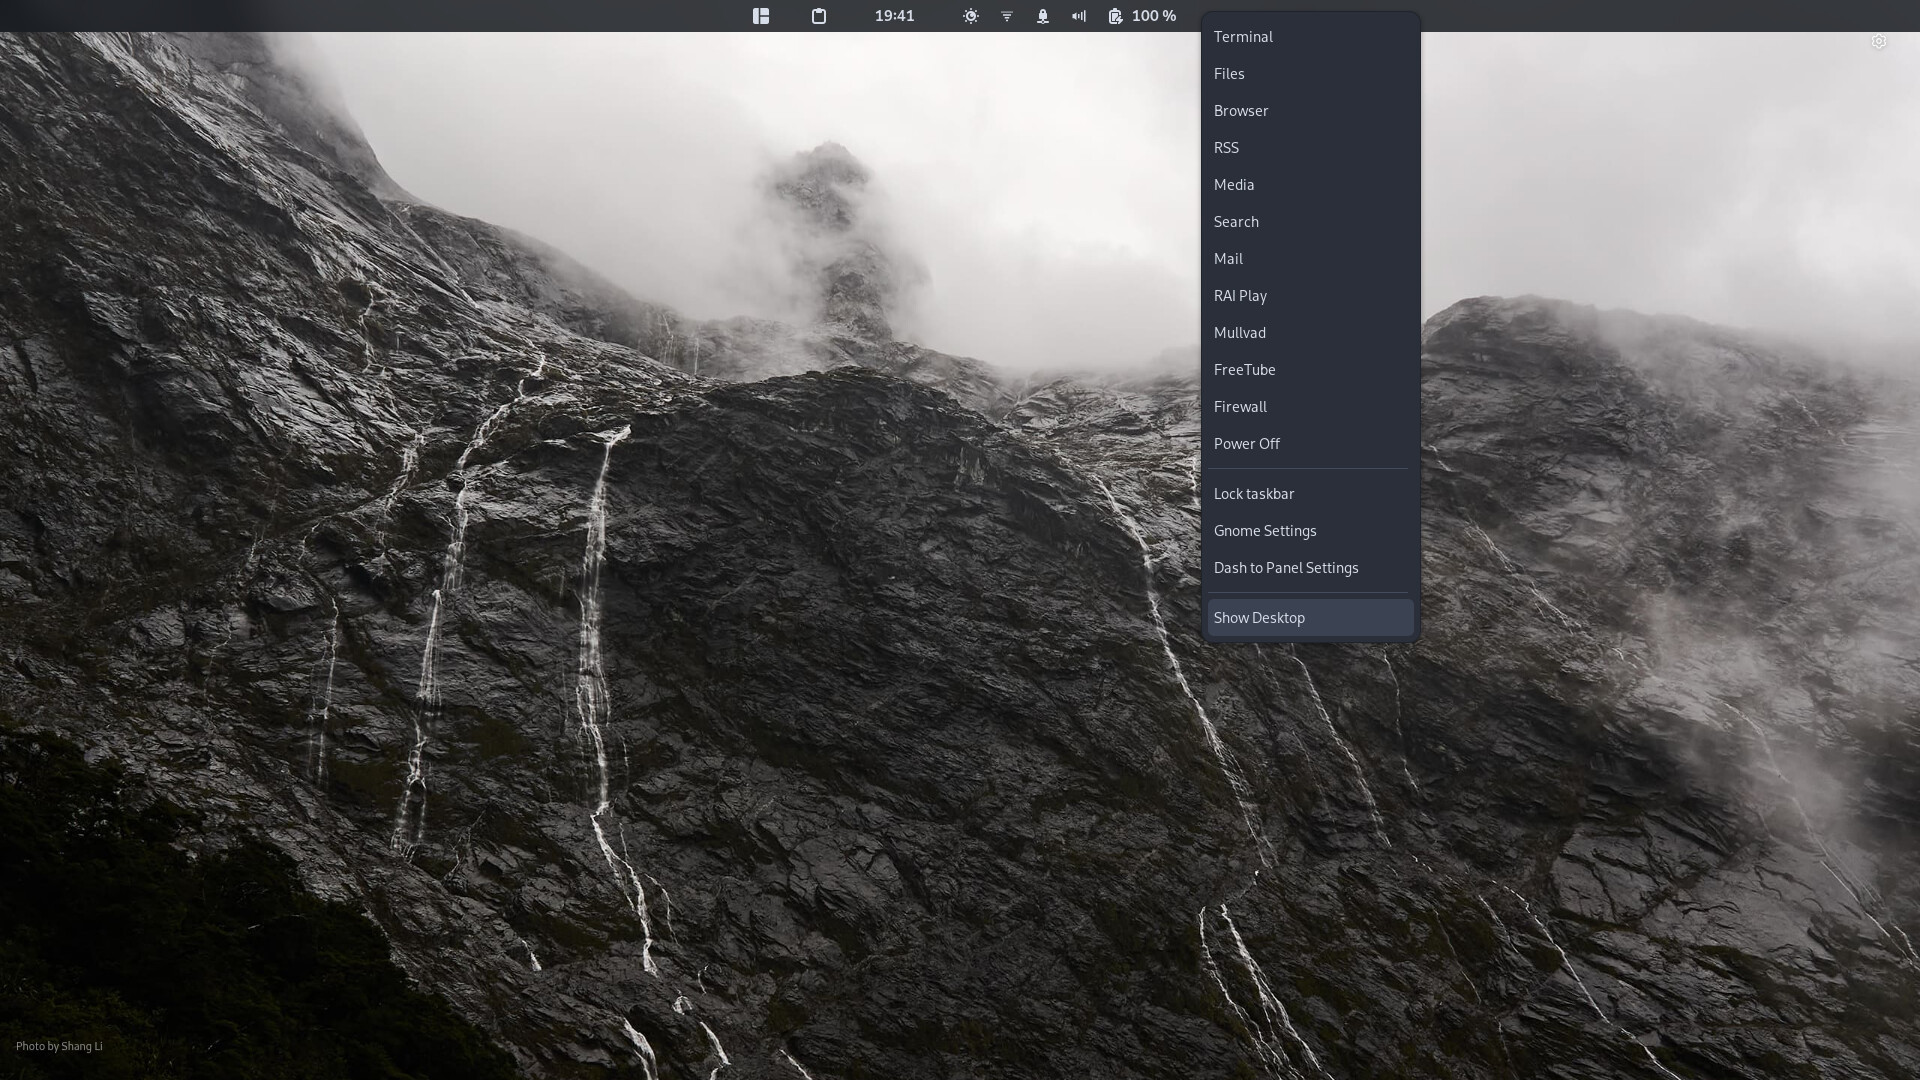Image resolution: width=1920 pixels, height=1080 pixels.
Task: Click the 100 % battery label
Action: [x=1154, y=16]
